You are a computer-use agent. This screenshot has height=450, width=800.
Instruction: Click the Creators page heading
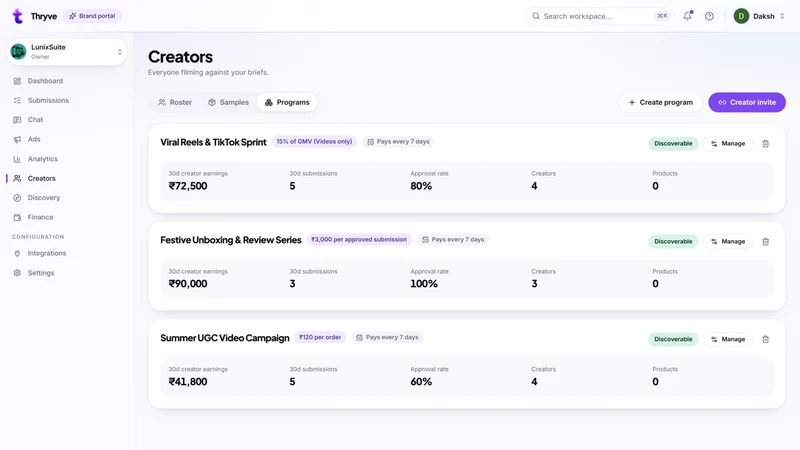pos(180,57)
